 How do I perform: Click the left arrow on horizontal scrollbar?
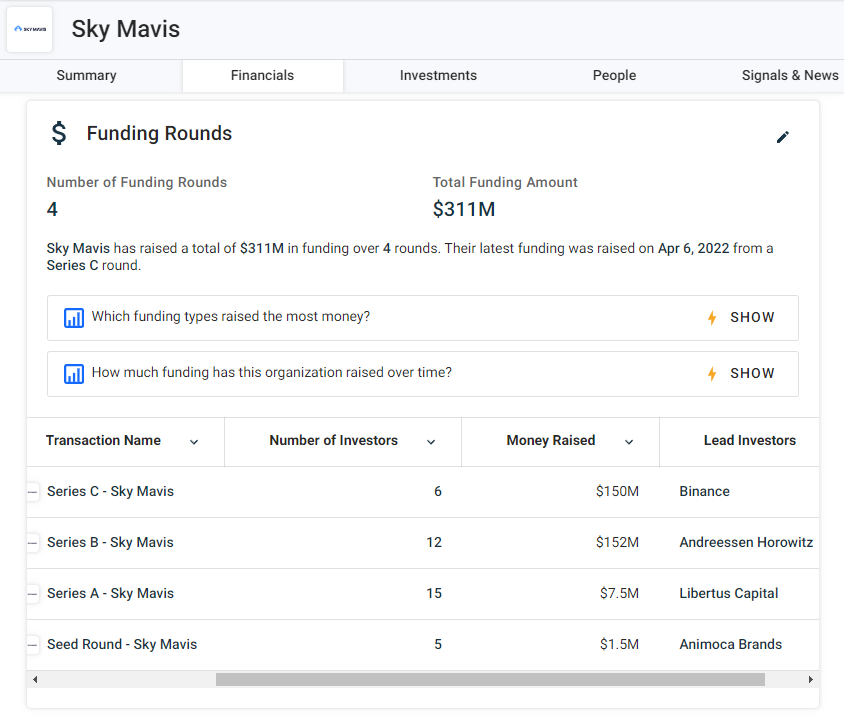(36, 680)
